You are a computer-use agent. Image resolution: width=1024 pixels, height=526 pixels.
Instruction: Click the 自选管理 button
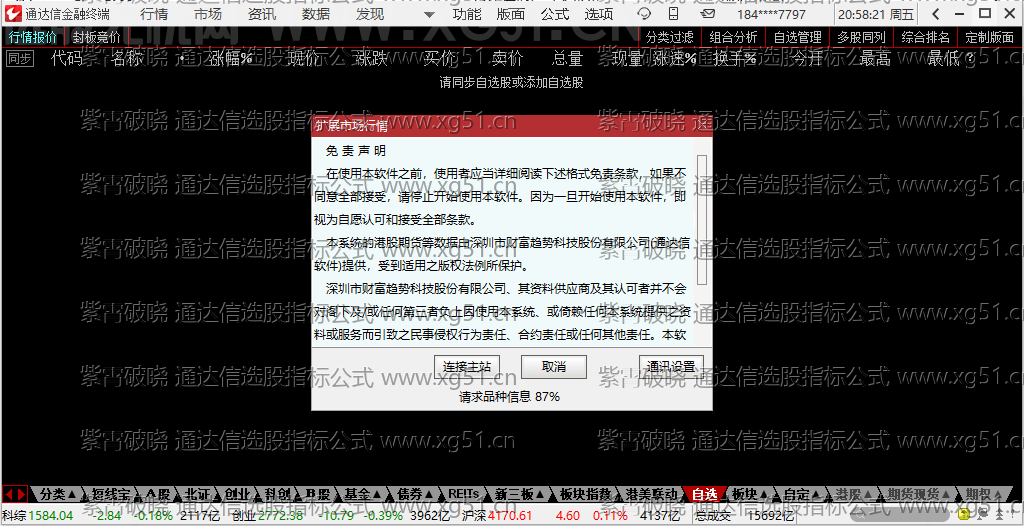[x=798, y=37]
